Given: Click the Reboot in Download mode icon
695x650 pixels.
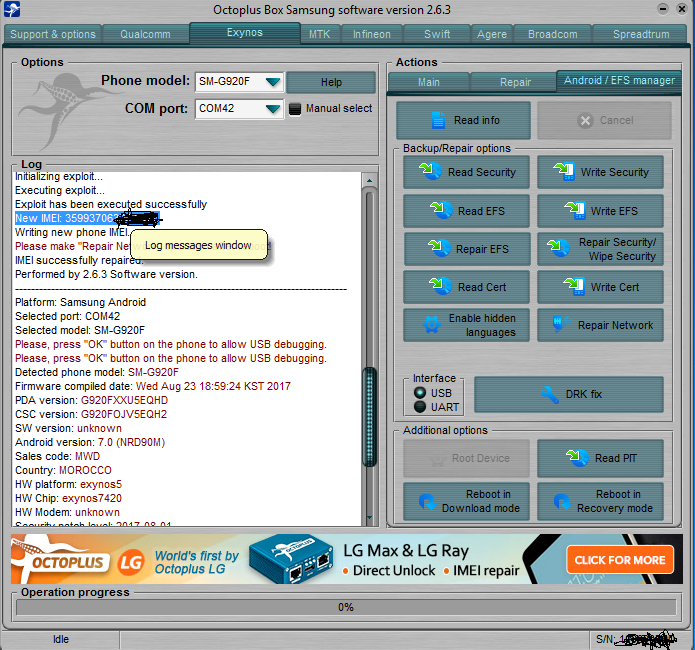Looking at the screenshot, I should [x=427, y=501].
